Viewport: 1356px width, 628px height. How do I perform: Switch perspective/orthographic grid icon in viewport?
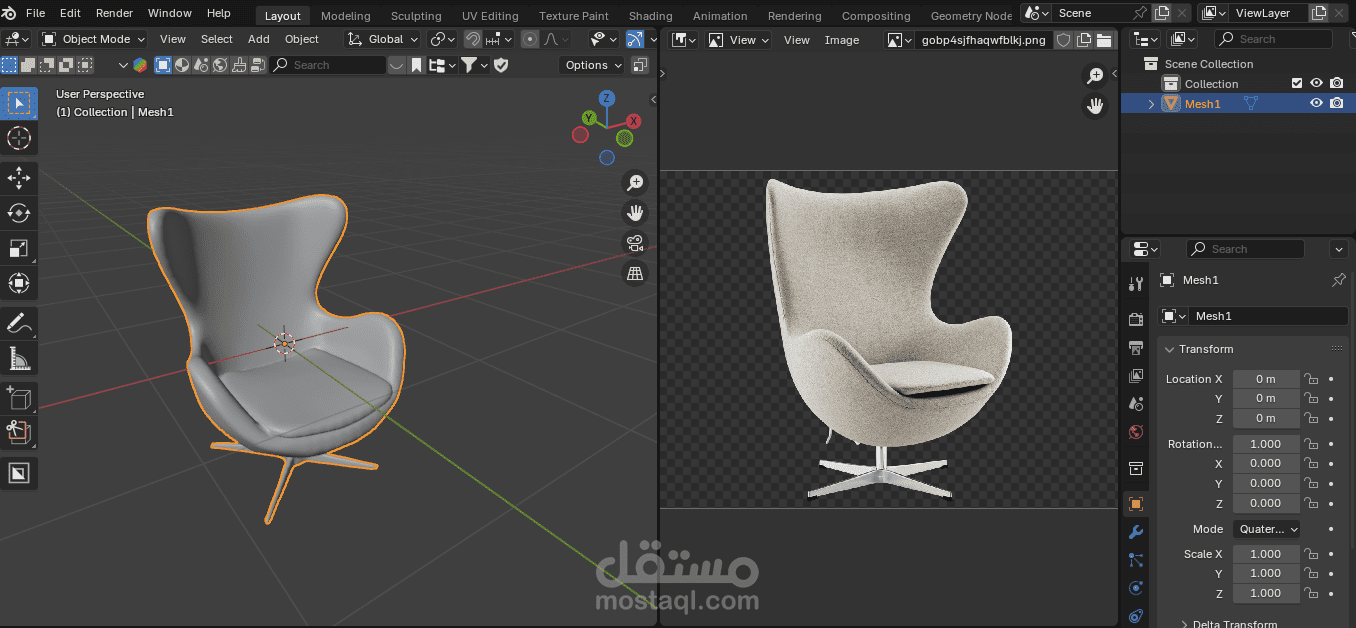click(x=635, y=273)
